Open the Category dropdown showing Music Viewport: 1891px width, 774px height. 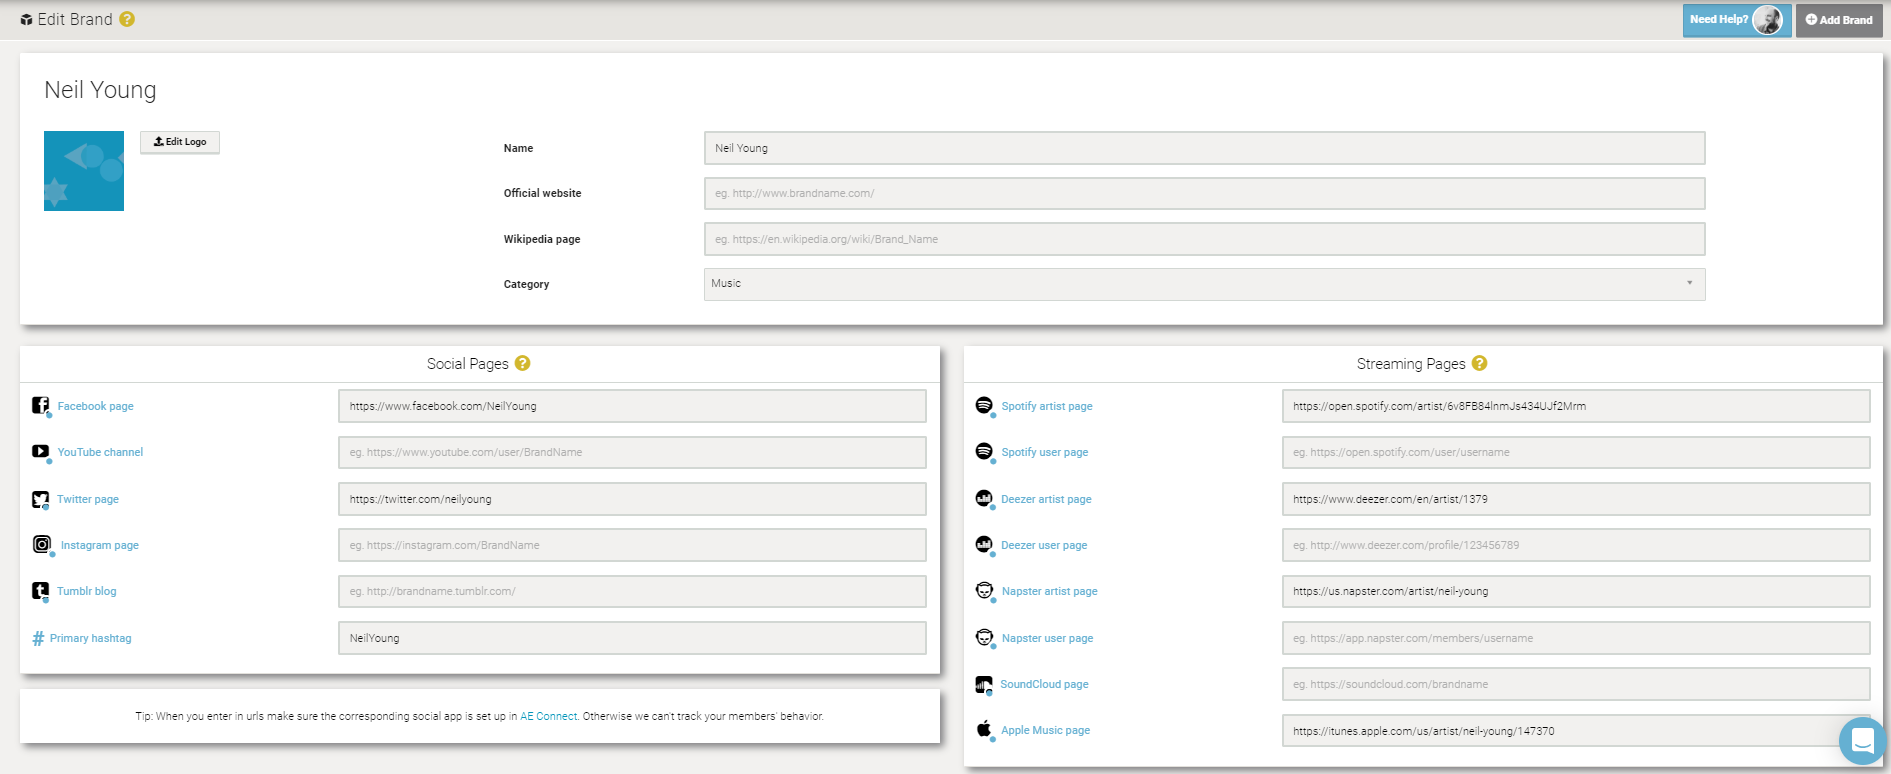pyautogui.click(x=1204, y=284)
